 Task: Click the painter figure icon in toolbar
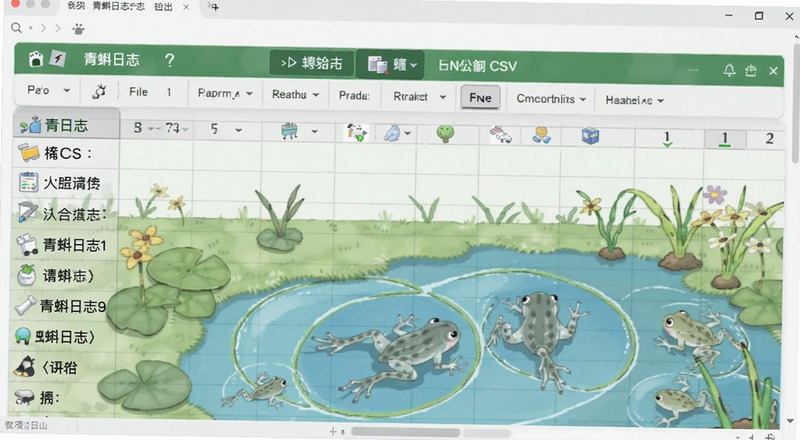coord(357,132)
